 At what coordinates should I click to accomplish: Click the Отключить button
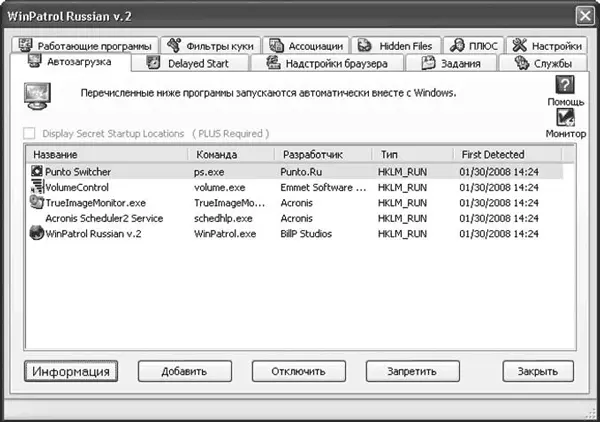(299, 371)
